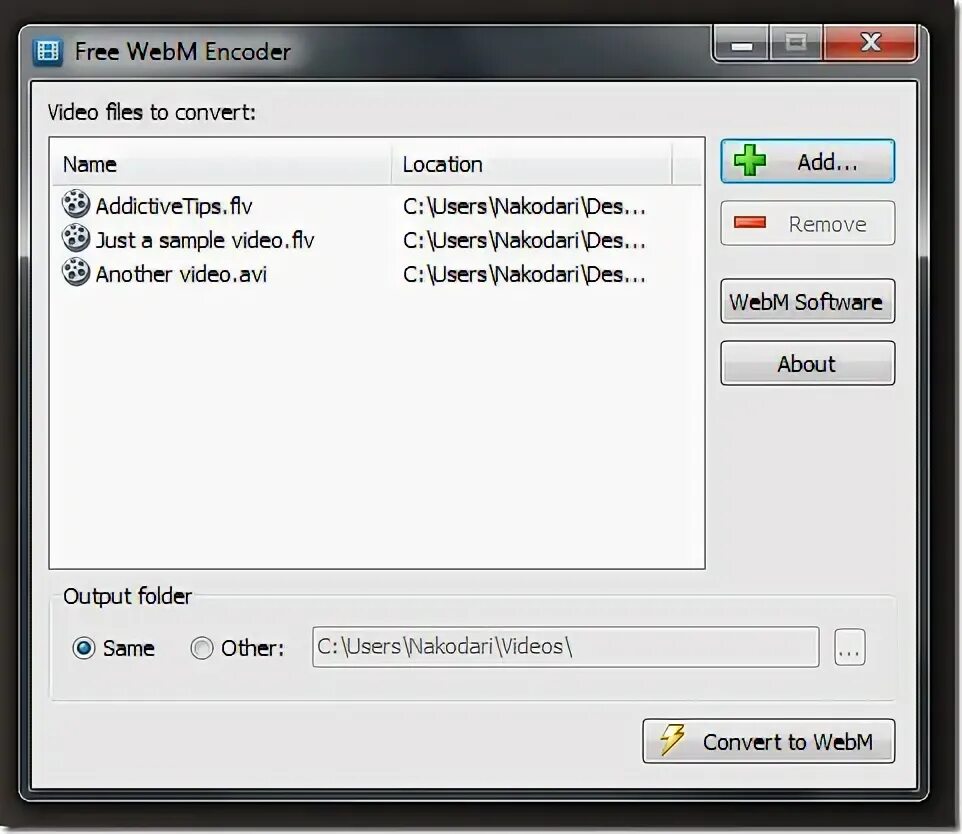The width and height of the screenshot is (962, 834).
Task: Open the WebM Software button
Action: 807,301
